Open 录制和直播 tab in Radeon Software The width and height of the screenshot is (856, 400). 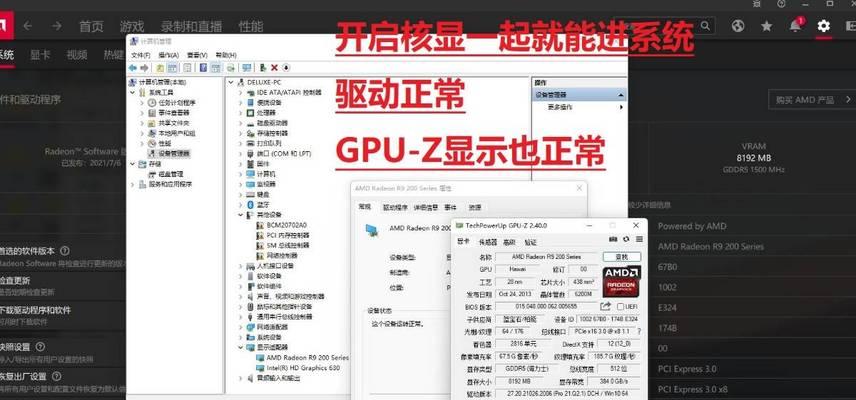[191, 26]
